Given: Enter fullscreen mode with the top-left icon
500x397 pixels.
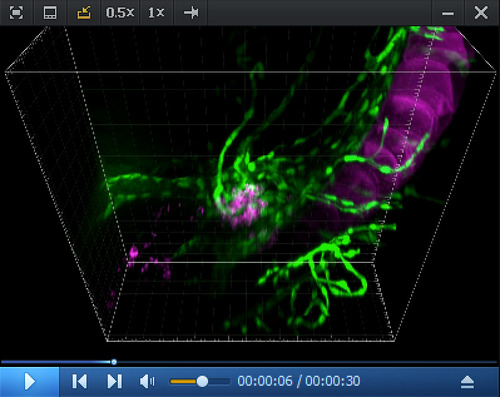Looking at the screenshot, I should pos(16,13).
